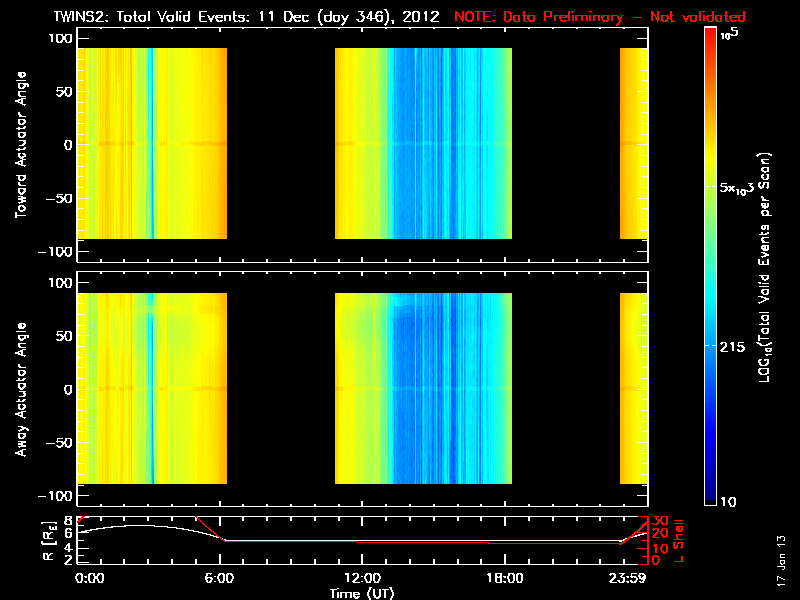The height and width of the screenshot is (600, 800).
Task: Click the '23:59' time axis tick label
Action: click(x=630, y=578)
